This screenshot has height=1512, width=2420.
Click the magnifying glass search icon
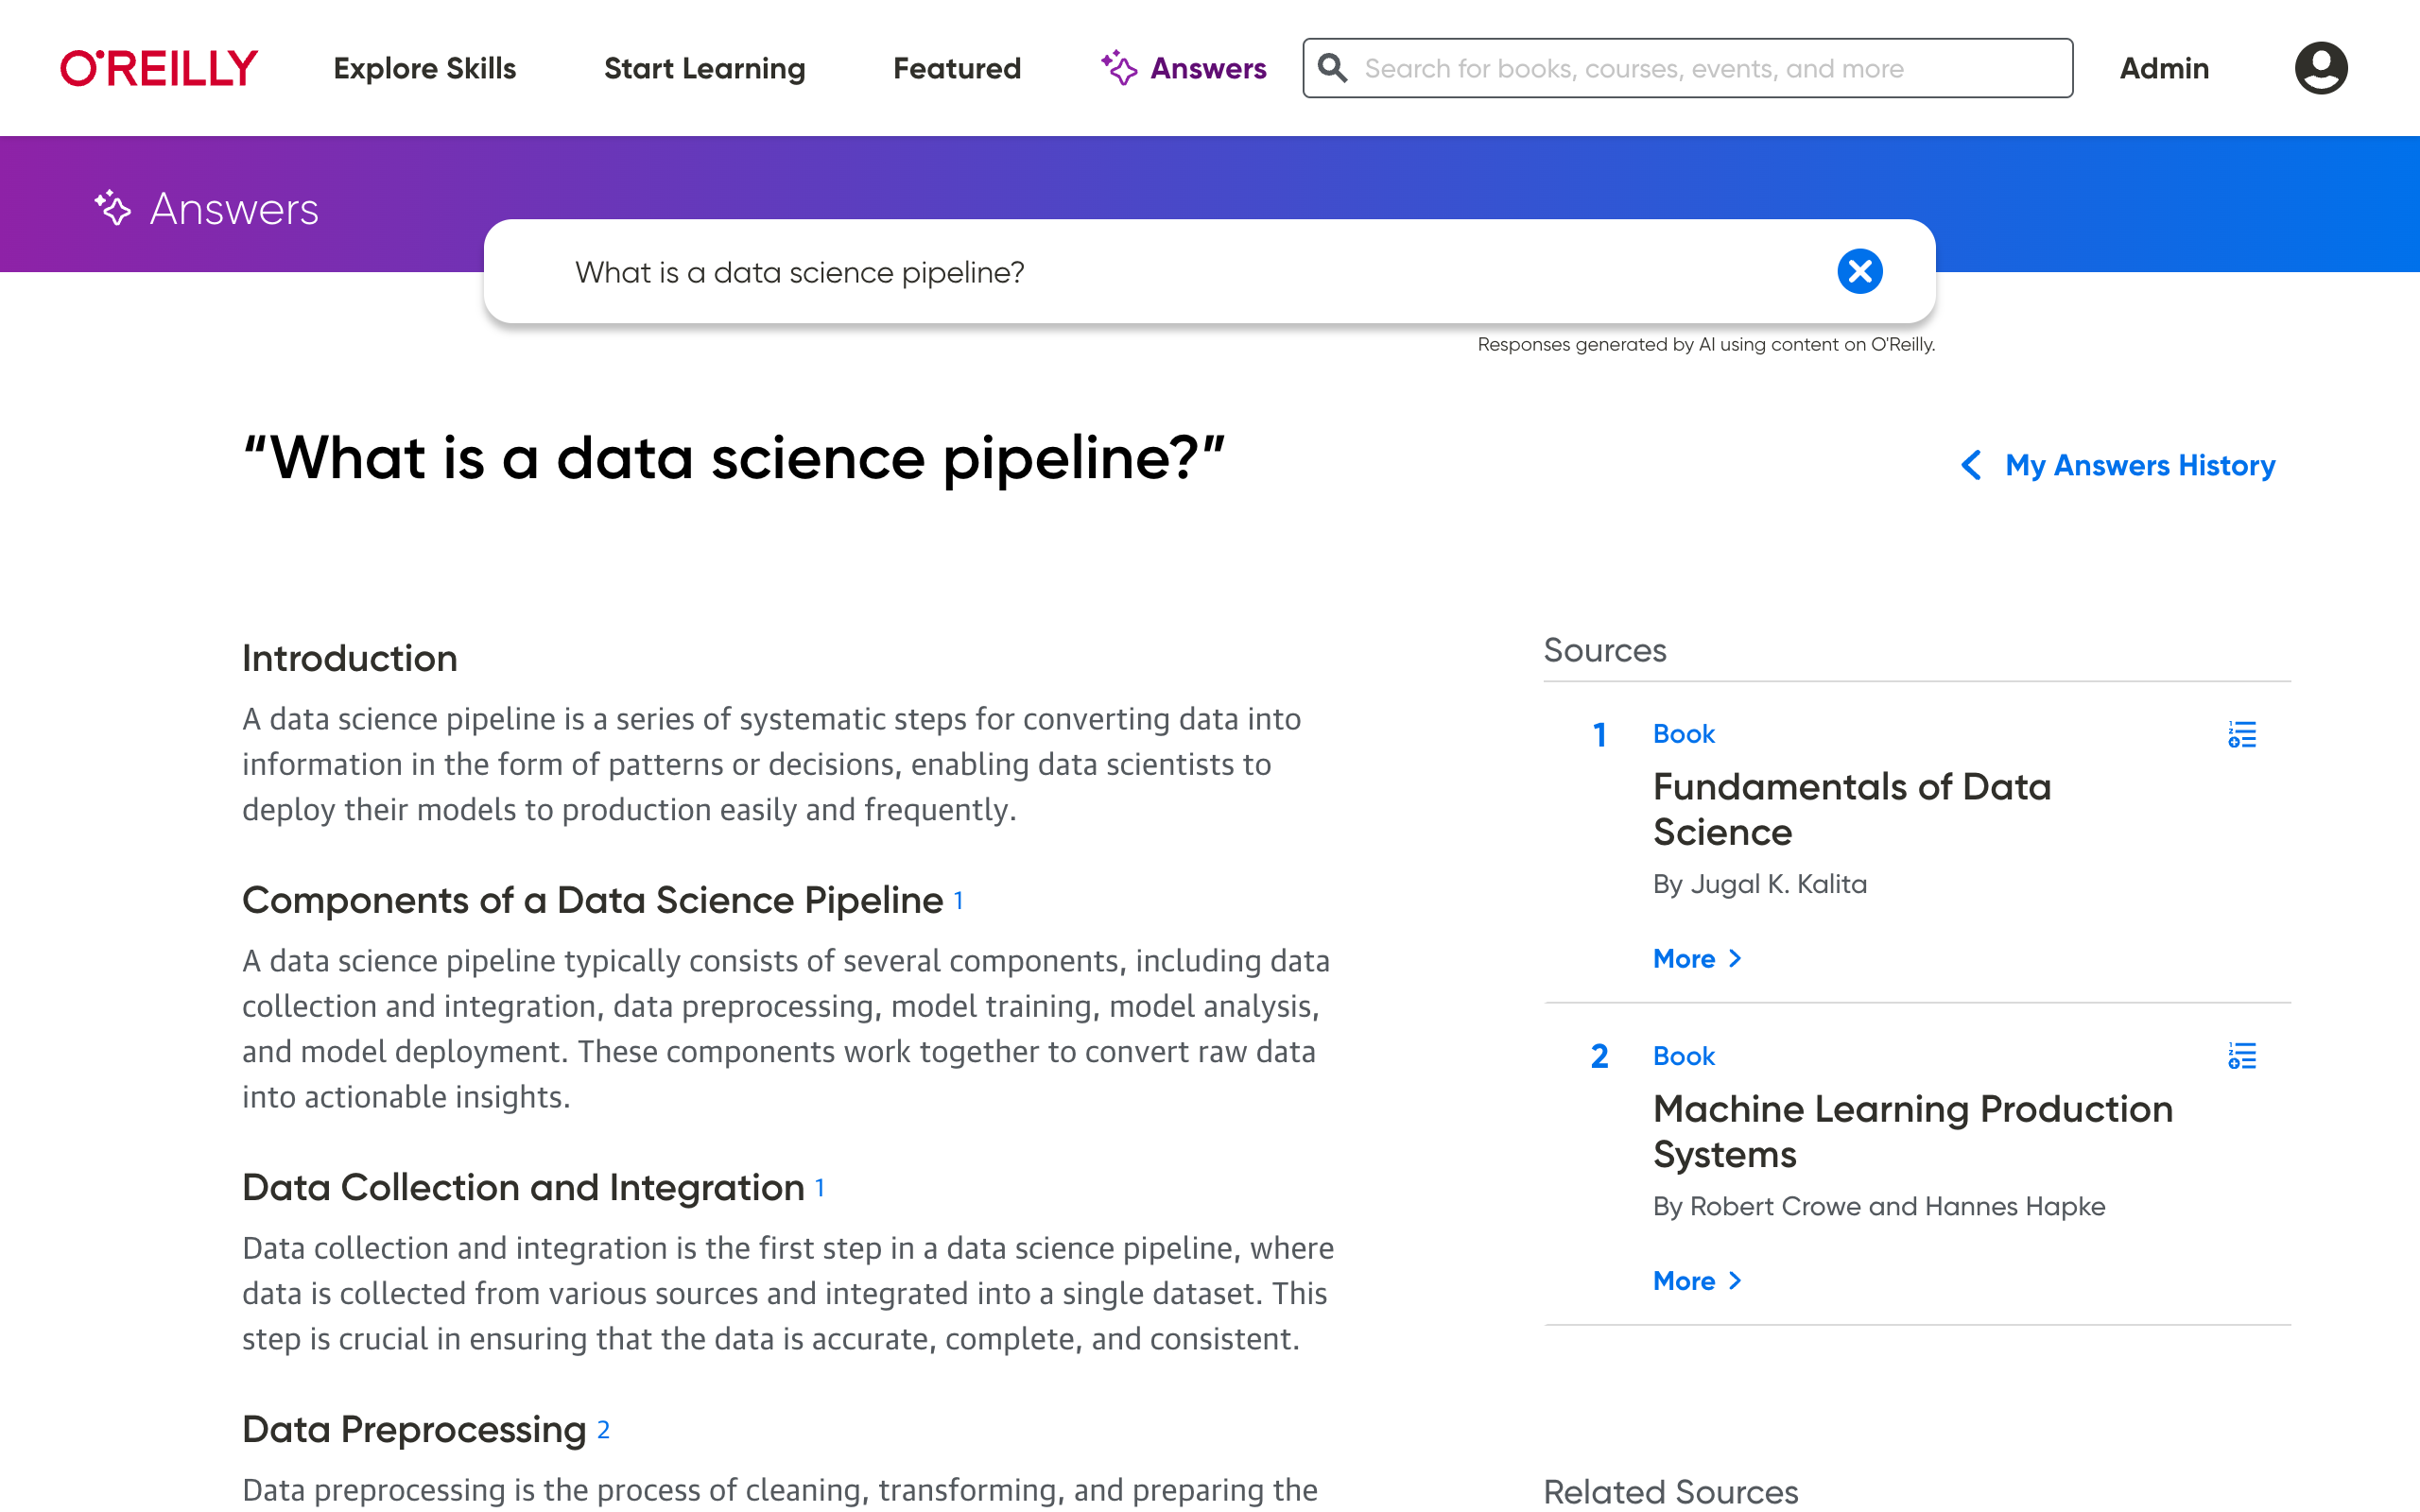pos(1332,68)
